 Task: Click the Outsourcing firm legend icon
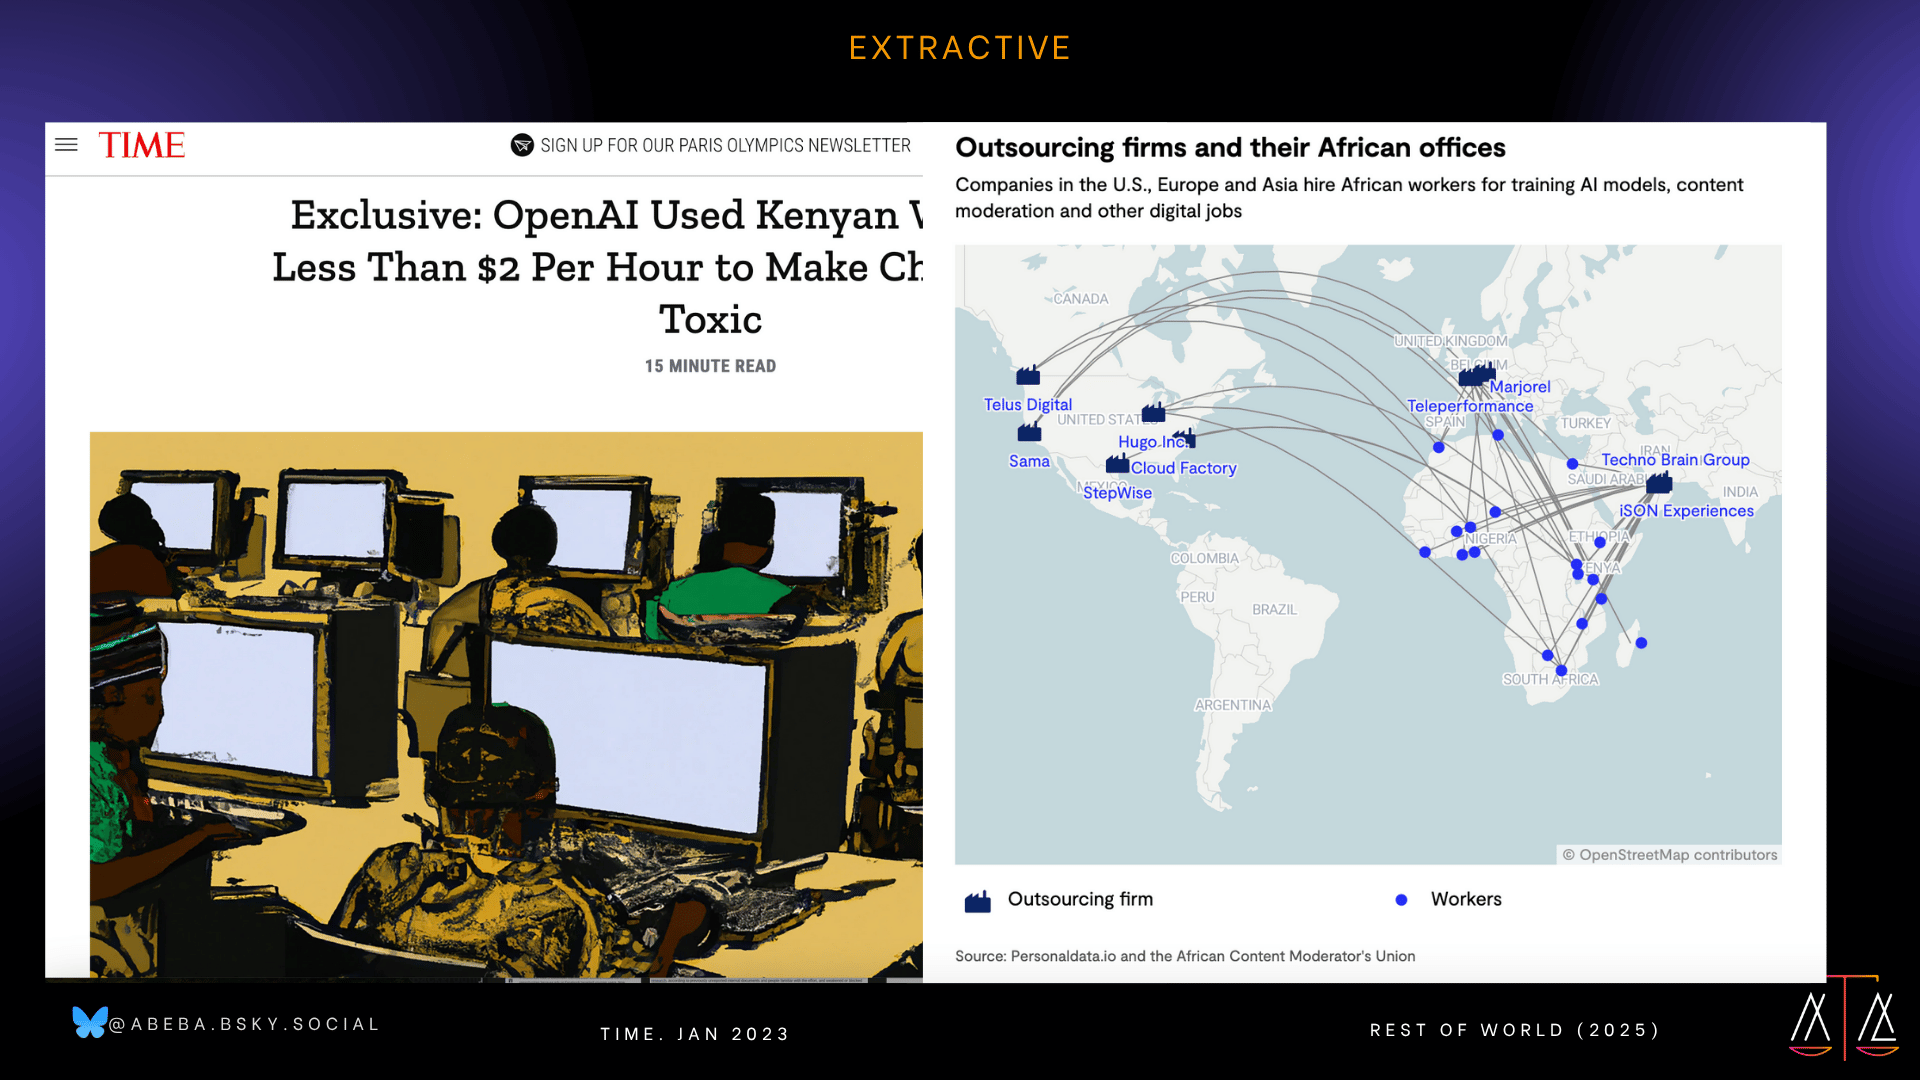click(x=977, y=902)
